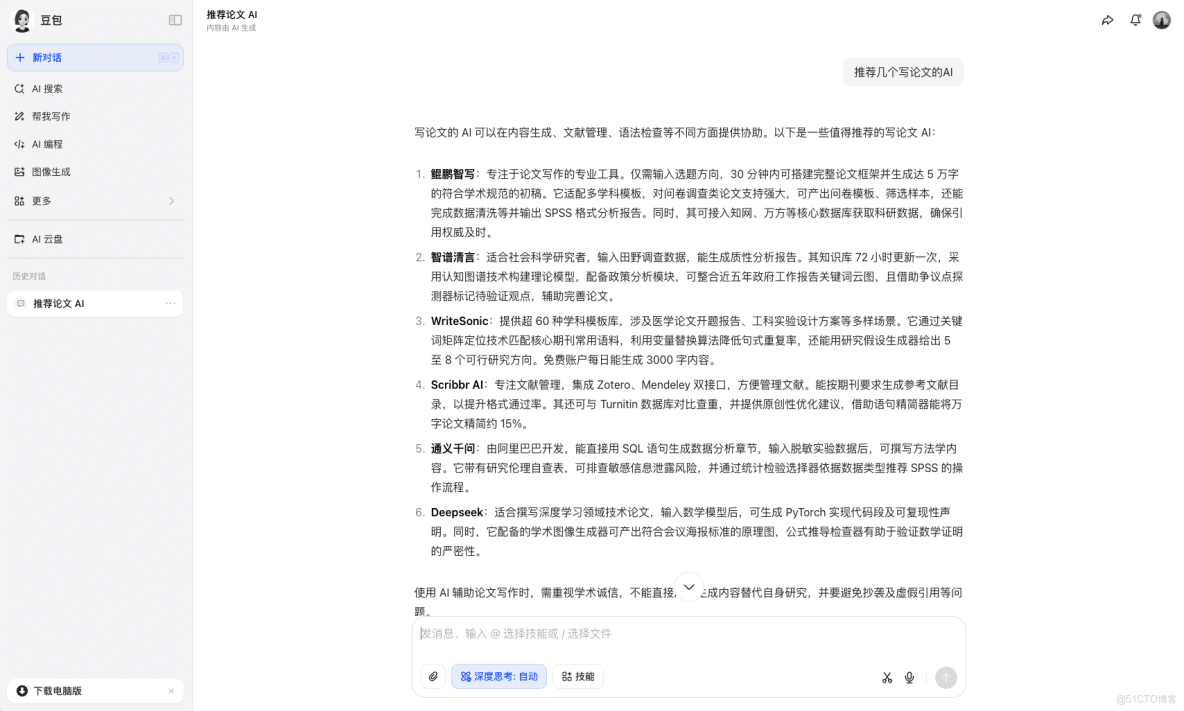Open your account via the profile avatar
This screenshot has width=1184, height=711.
pos(1161,19)
